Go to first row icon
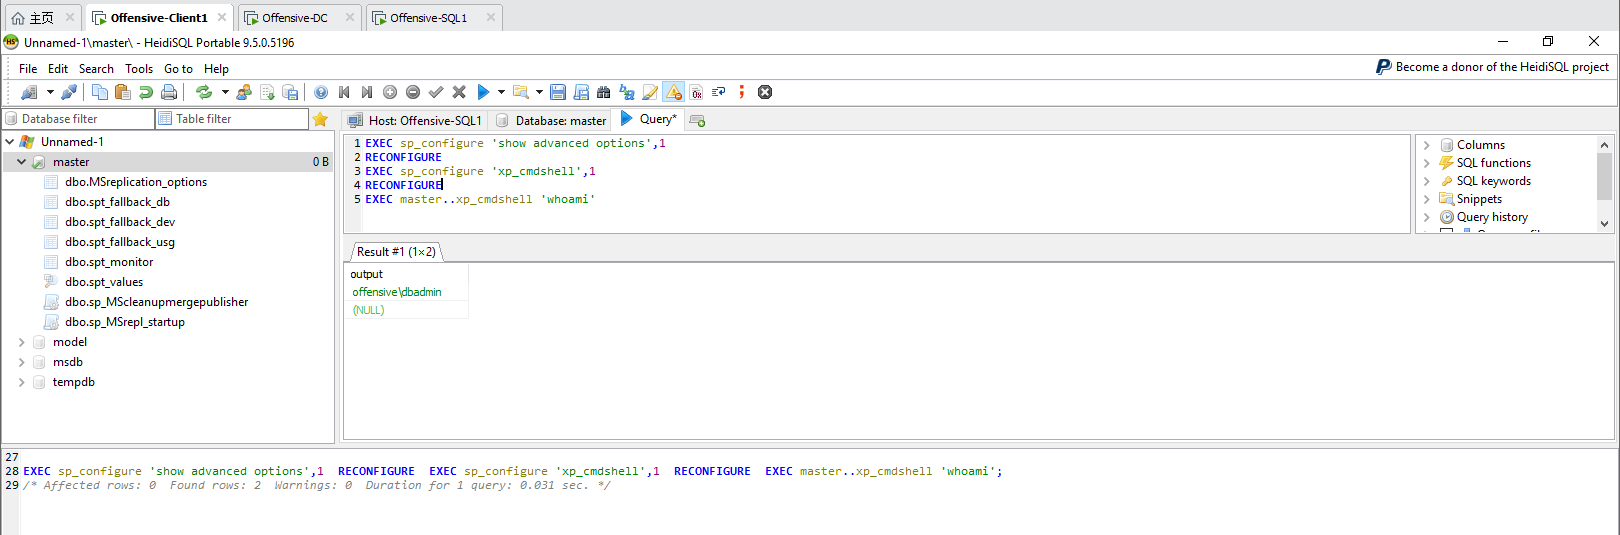Image resolution: width=1620 pixels, height=535 pixels. 344,92
